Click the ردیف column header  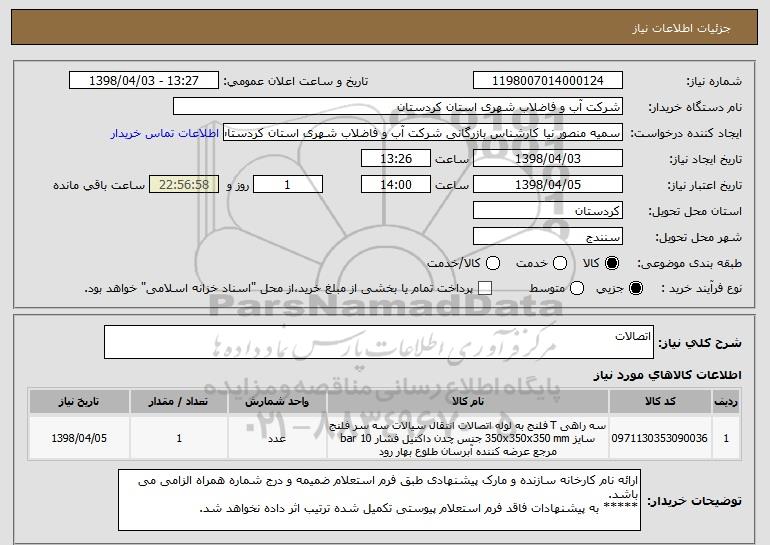tap(726, 402)
